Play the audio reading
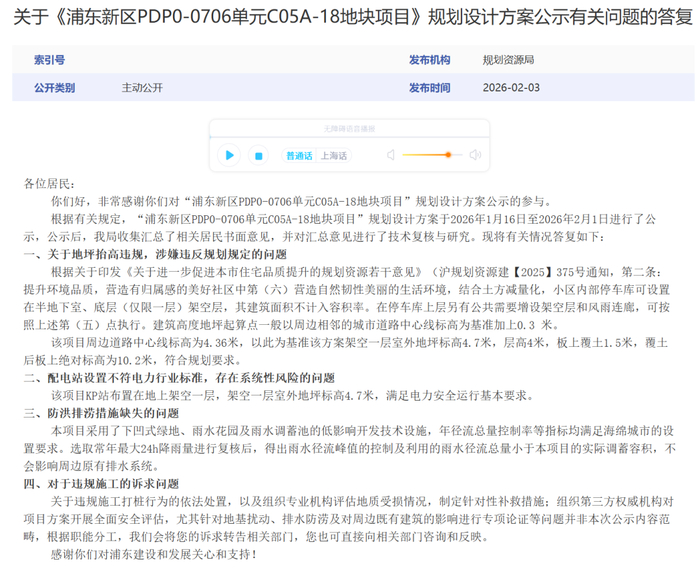The image size is (700, 568). pyautogui.click(x=229, y=155)
